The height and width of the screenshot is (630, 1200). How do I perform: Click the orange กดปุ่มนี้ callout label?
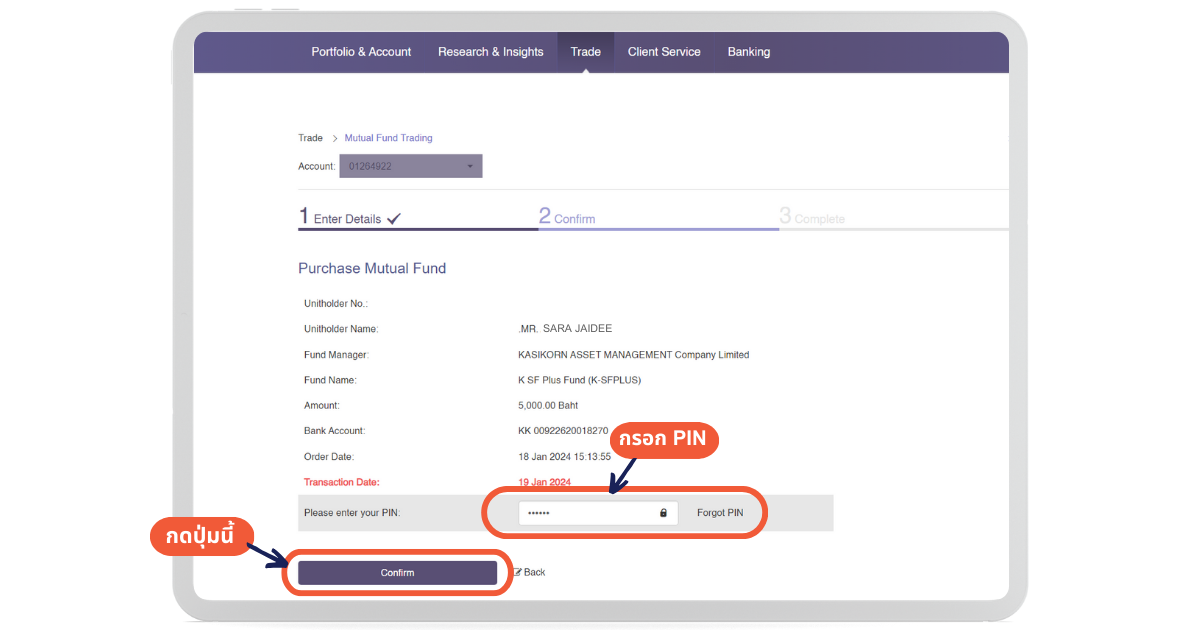coord(199,535)
